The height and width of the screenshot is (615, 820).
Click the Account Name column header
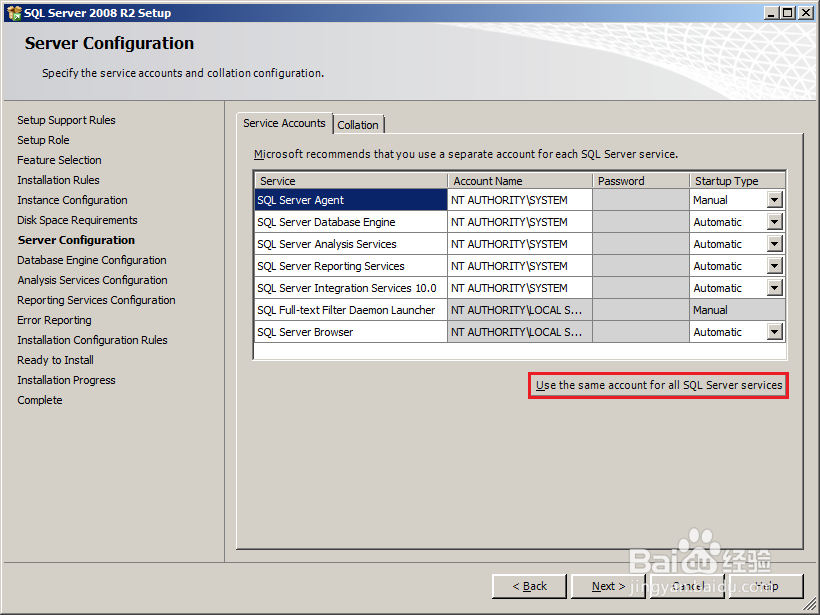tap(520, 181)
